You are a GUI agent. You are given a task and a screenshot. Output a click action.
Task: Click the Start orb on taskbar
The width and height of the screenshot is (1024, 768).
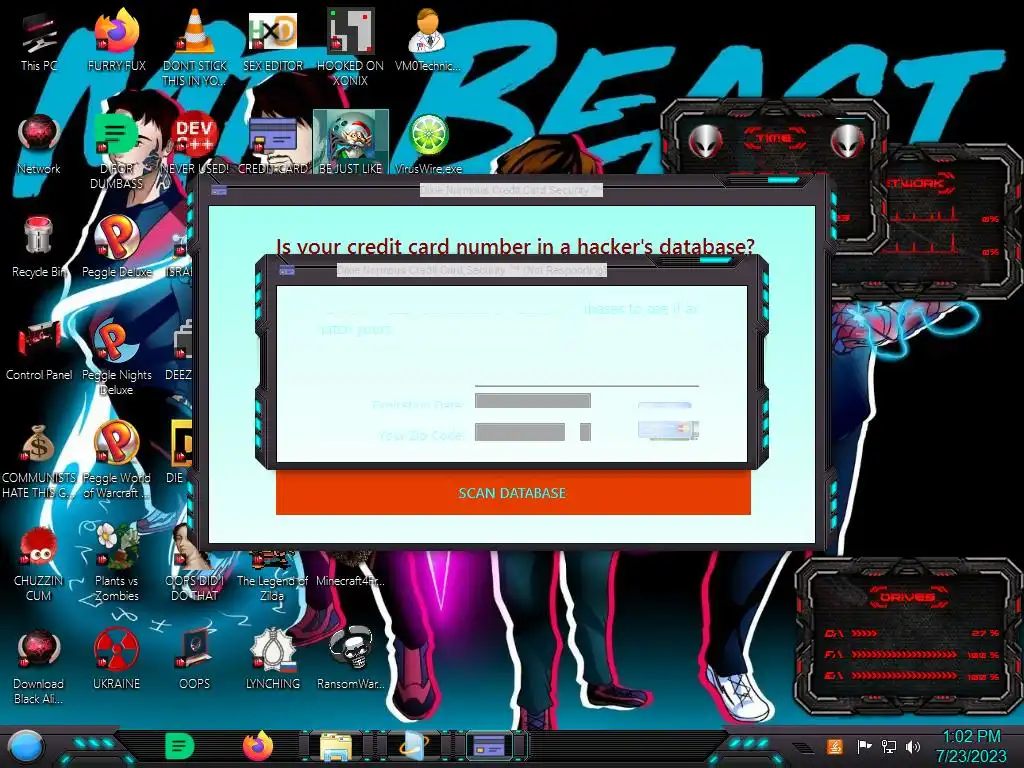26,746
